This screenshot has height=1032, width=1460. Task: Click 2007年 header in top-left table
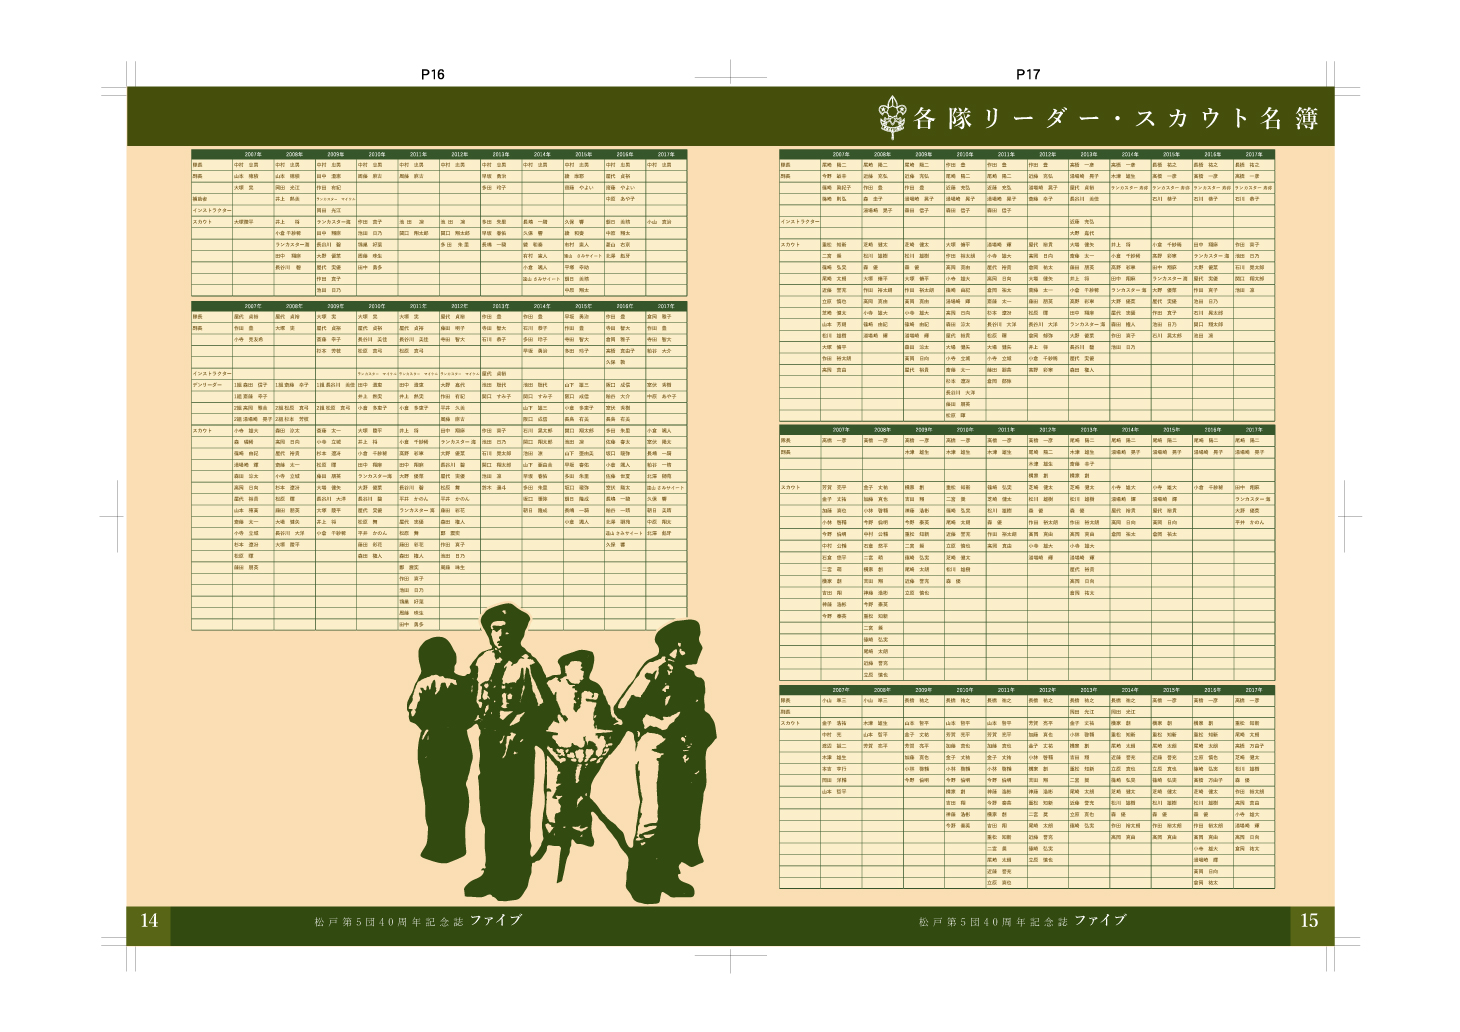tap(252, 155)
